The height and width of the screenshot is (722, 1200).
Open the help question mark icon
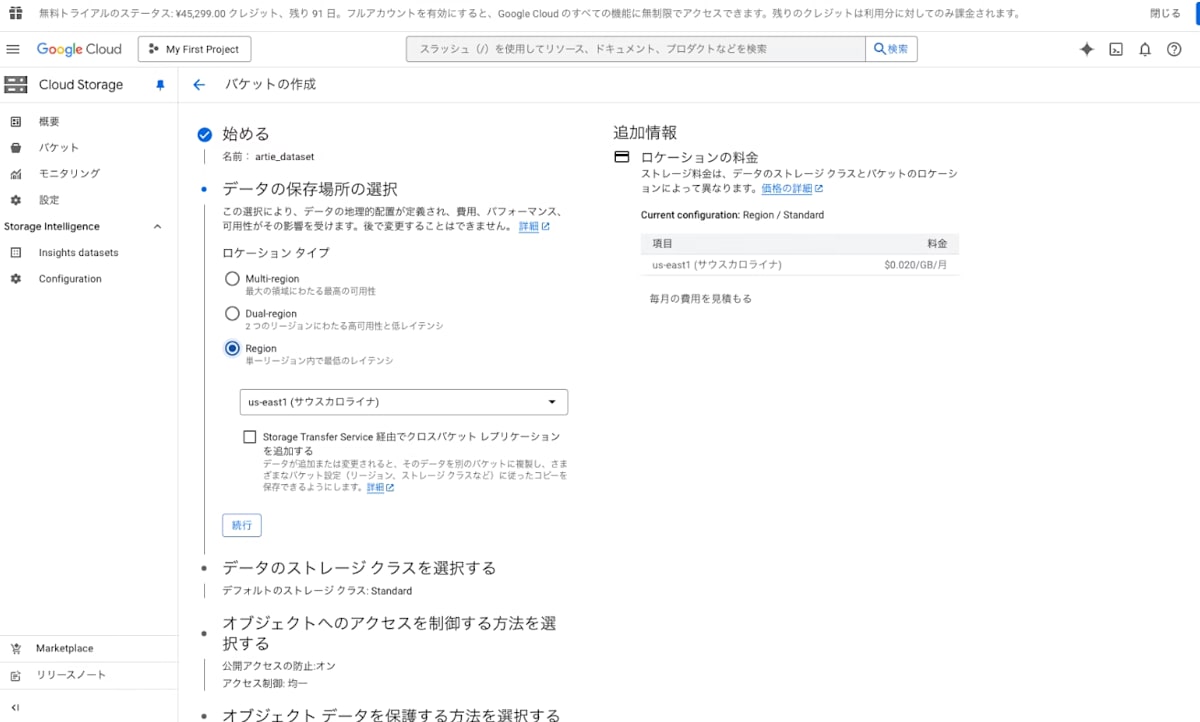pos(1174,49)
